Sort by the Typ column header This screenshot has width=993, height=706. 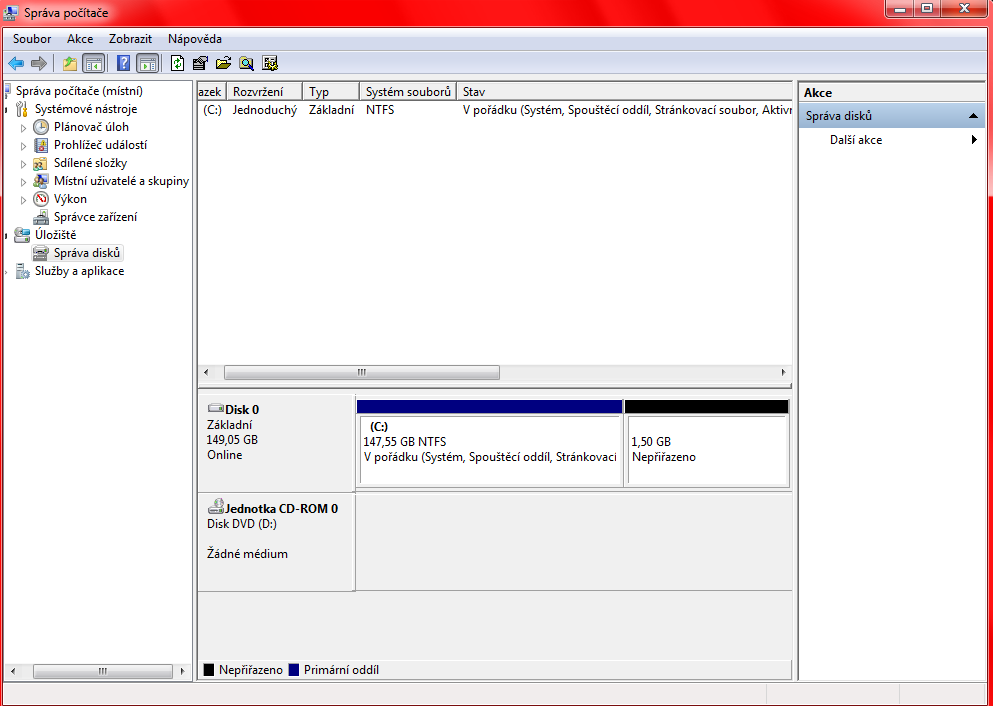[x=331, y=92]
